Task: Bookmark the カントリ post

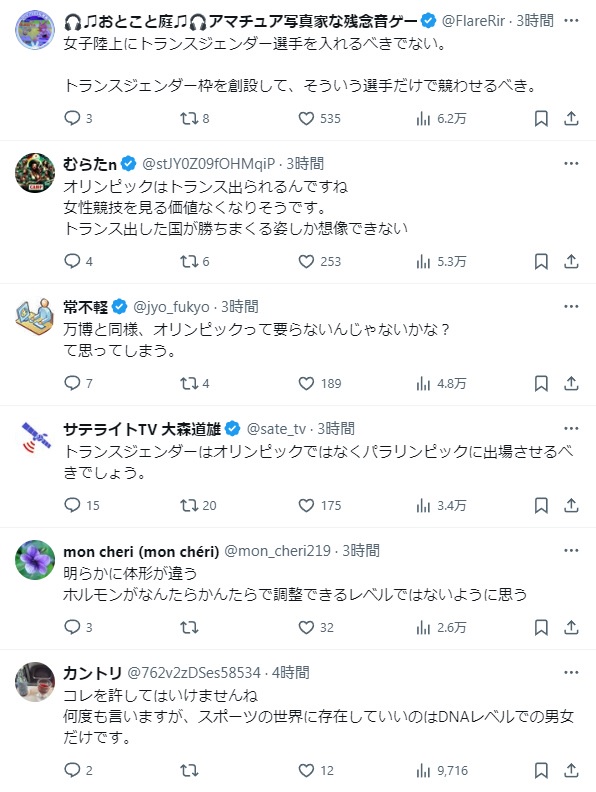Action: tap(541, 770)
